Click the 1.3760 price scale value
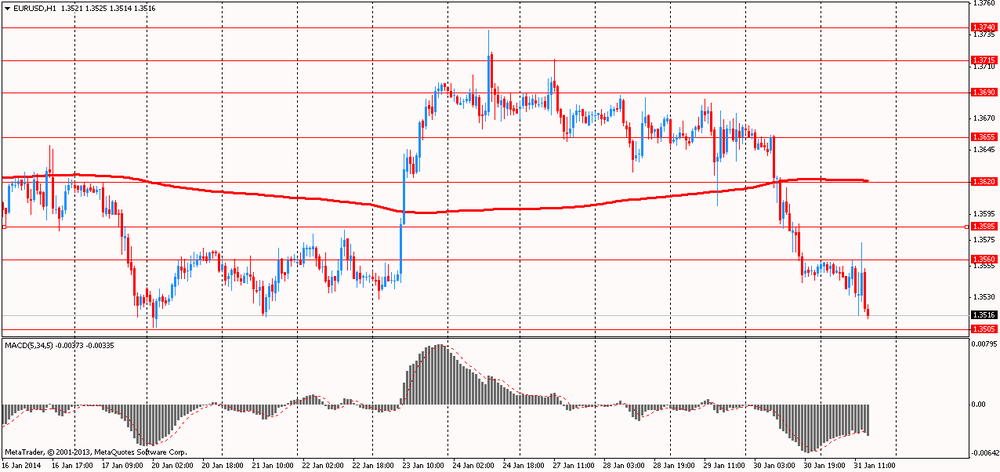The height and width of the screenshot is (472, 1000). [x=983, y=3]
